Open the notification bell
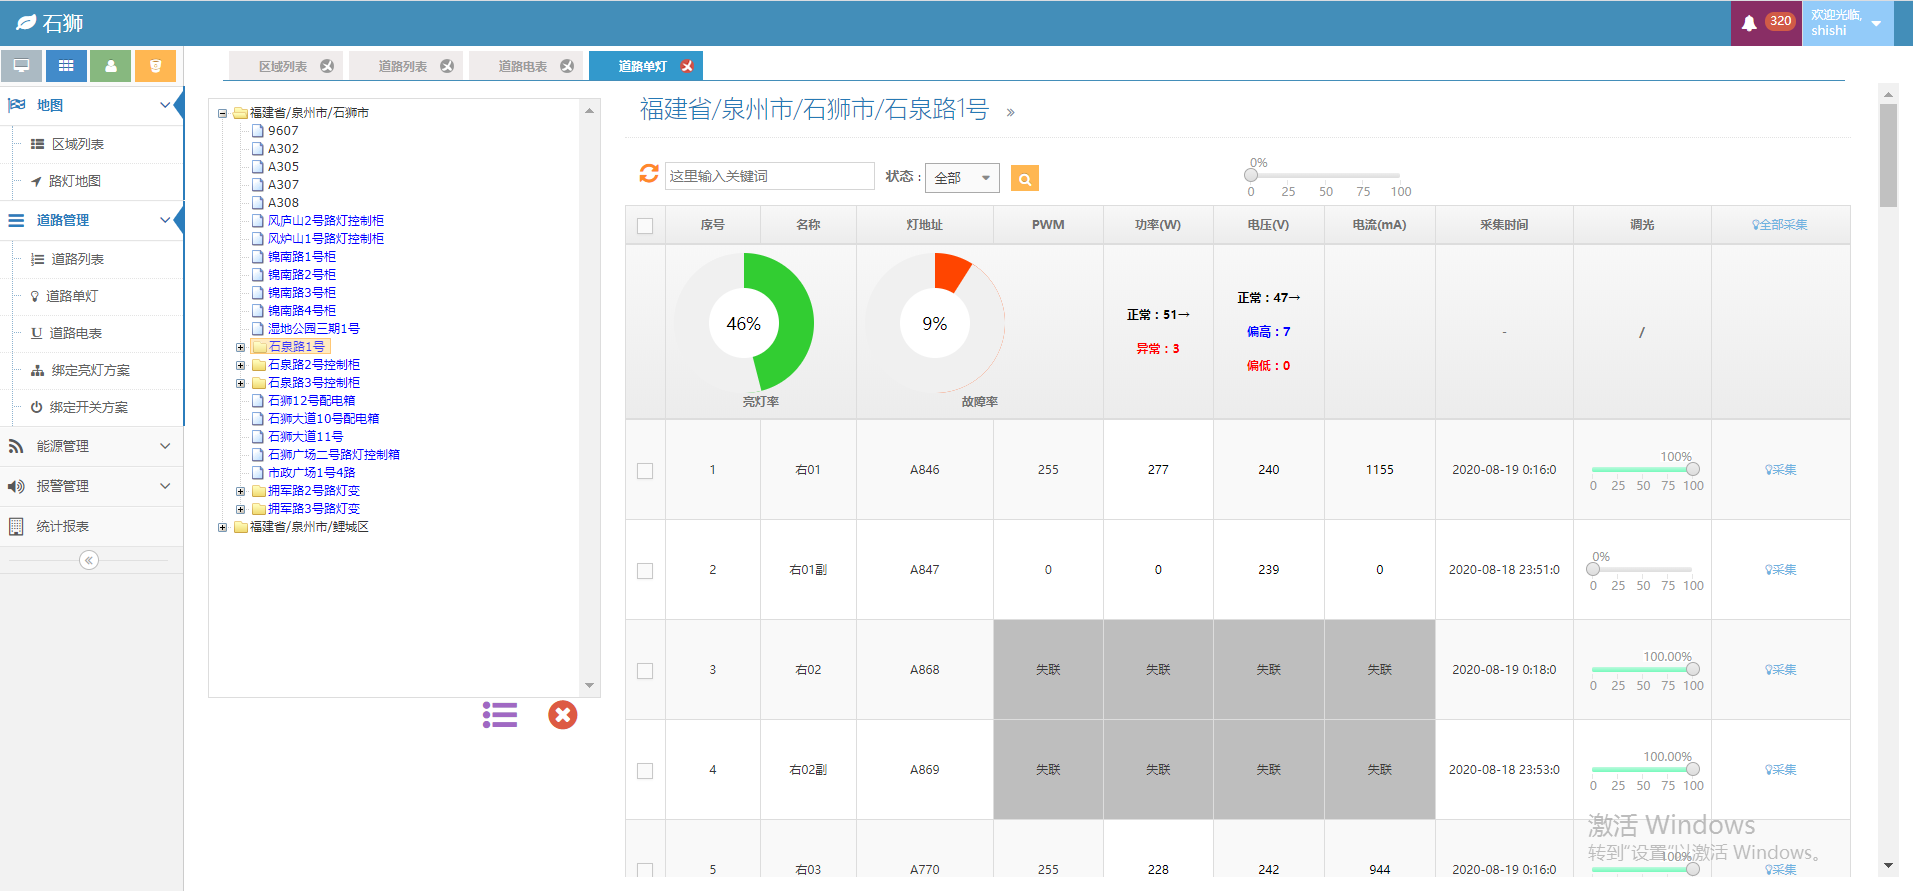The width and height of the screenshot is (1913, 891). tap(1749, 23)
